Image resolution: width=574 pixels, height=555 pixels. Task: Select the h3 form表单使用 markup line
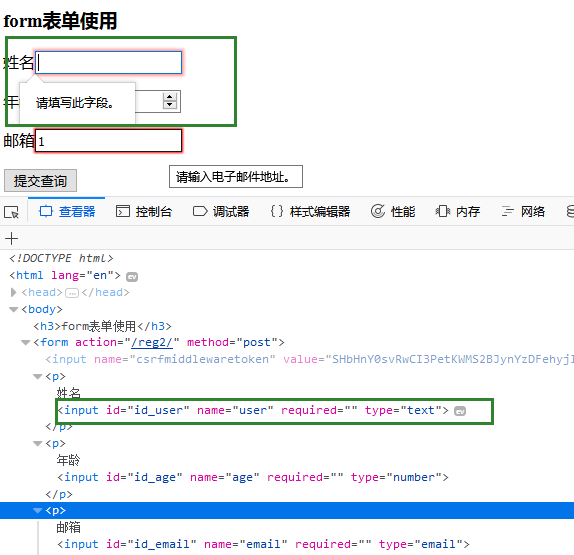pos(102,326)
